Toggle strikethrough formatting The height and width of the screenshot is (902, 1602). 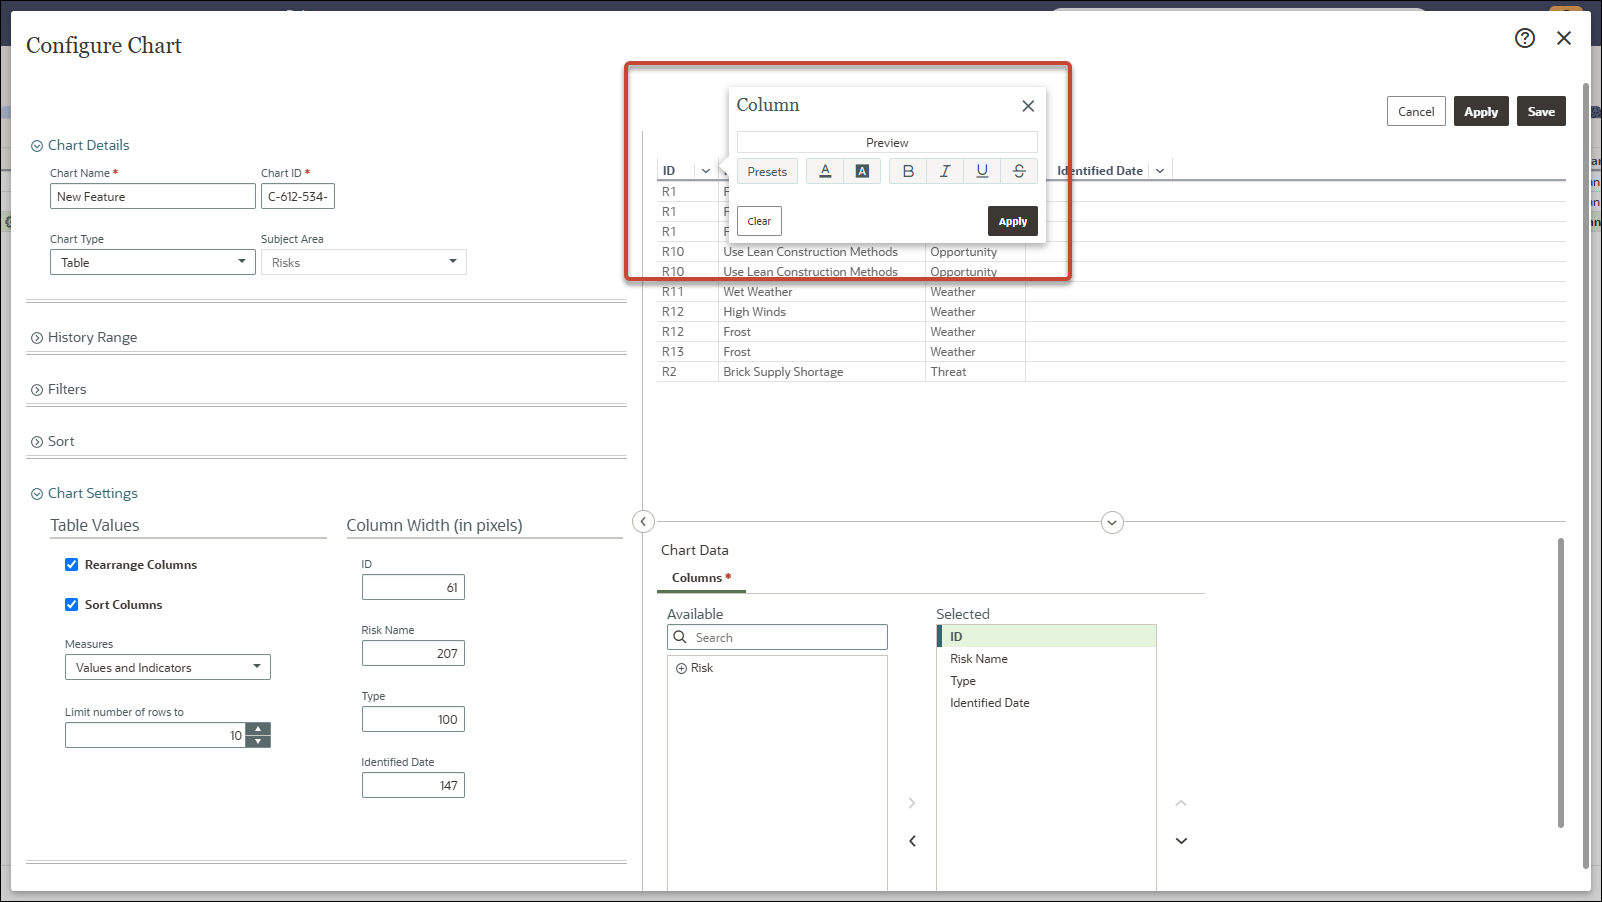coord(1019,171)
